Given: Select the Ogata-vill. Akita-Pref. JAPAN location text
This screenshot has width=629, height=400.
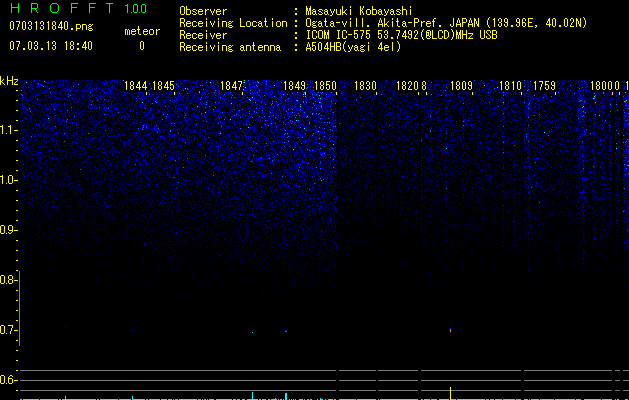Looking at the screenshot, I should coord(446,23).
